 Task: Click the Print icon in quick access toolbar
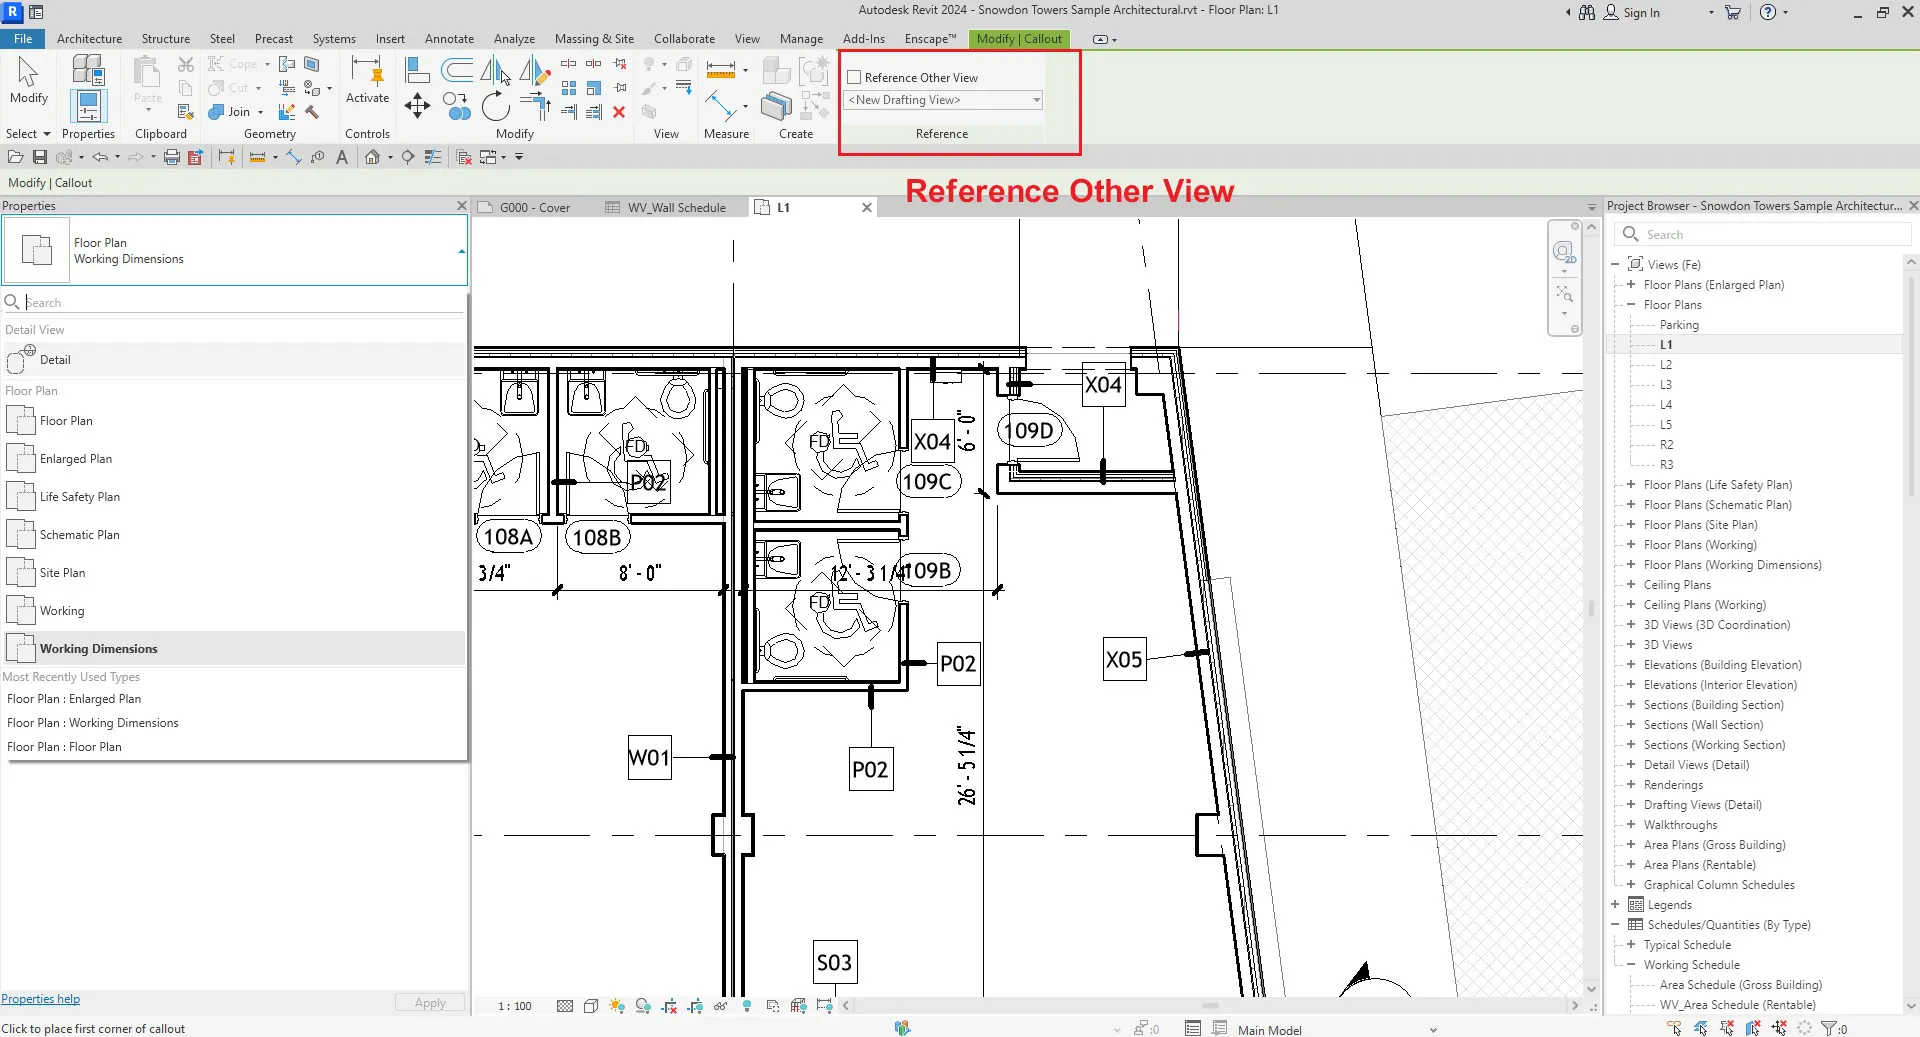pyautogui.click(x=171, y=157)
